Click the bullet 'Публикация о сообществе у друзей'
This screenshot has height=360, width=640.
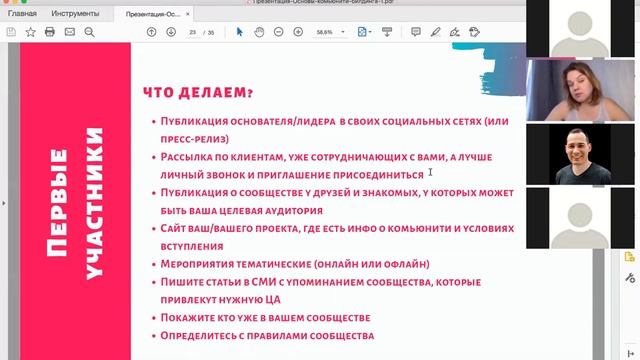(337, 202)
